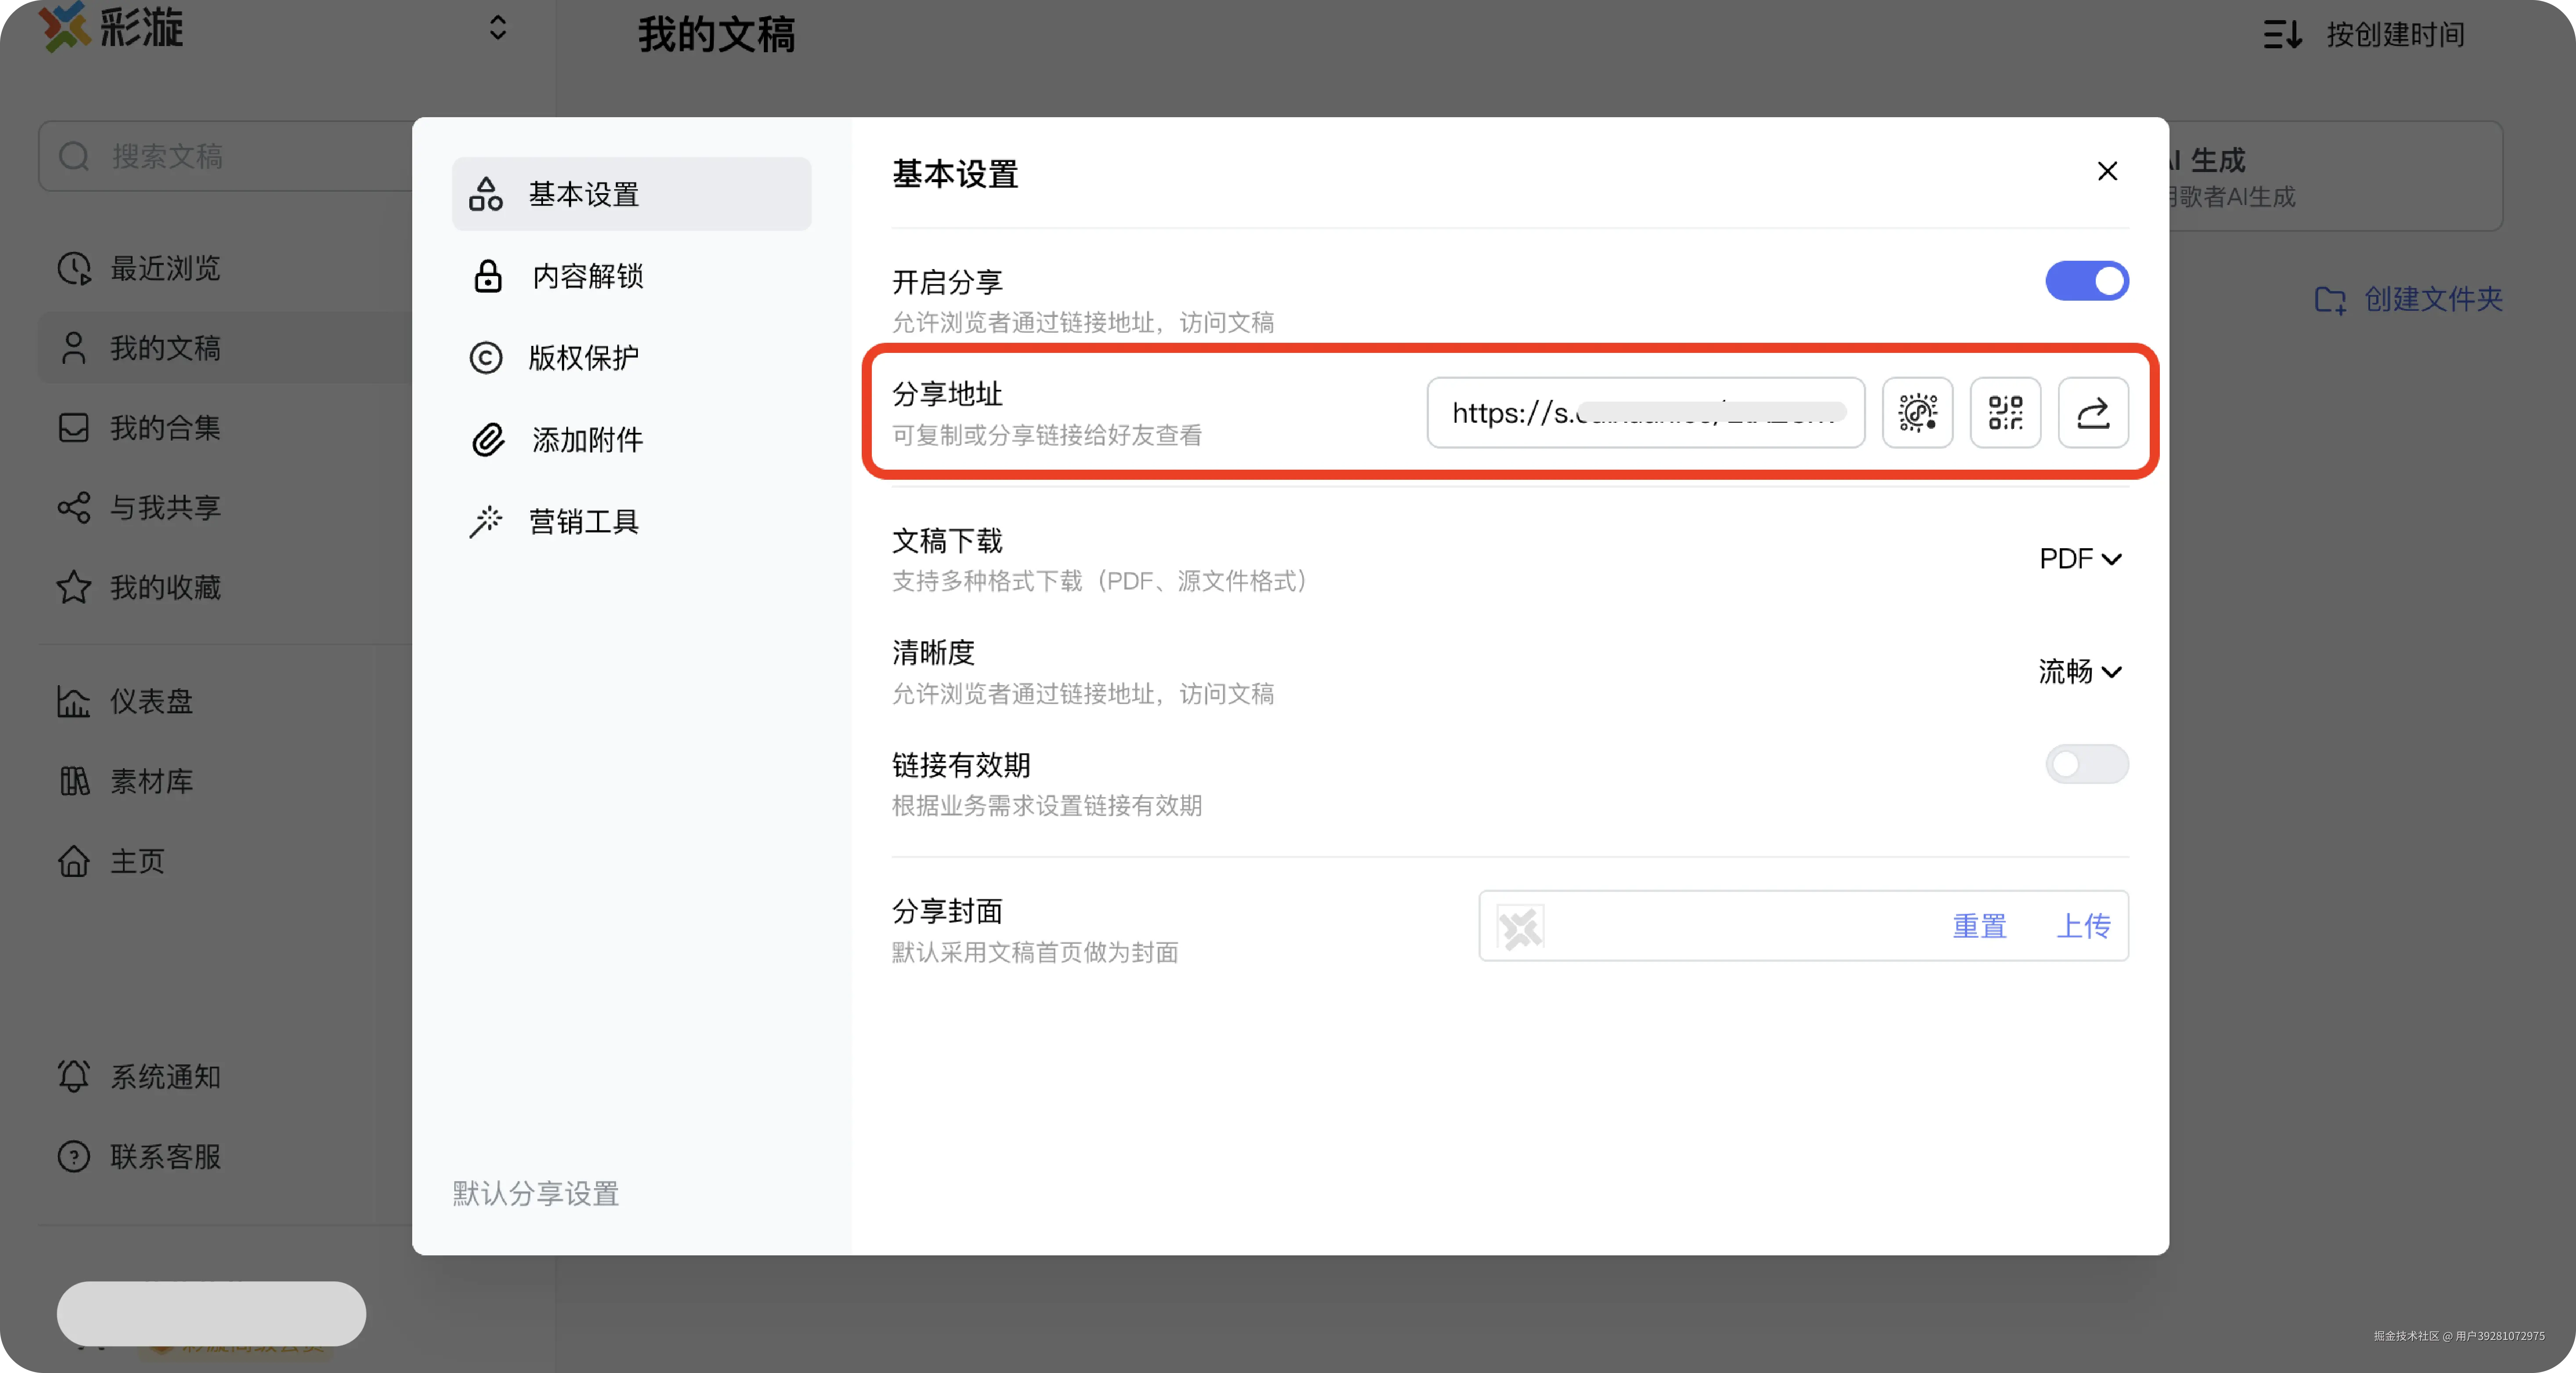Click the workspace switcher chevrons beside 彩漩
The width and height of the screenshot is (2576, 1373).
tap(497, 27)
